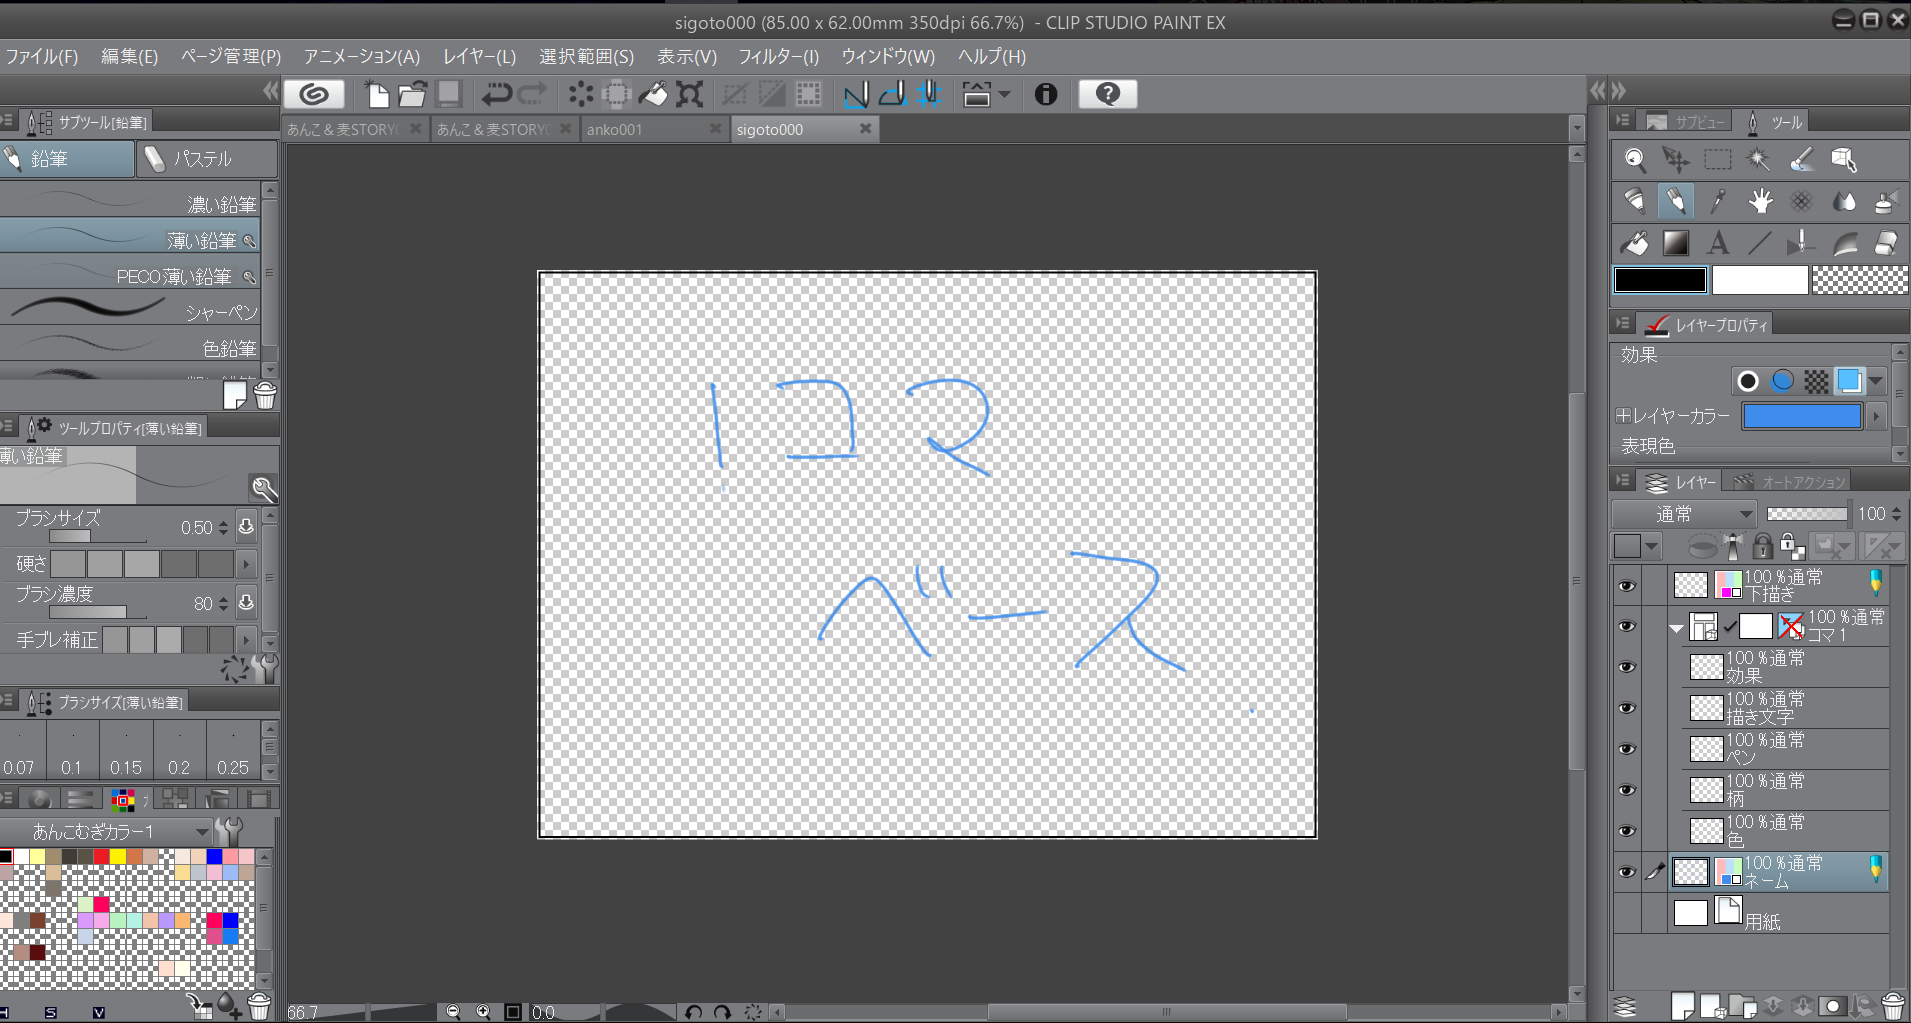Open the help question-mark button
Image resolution: width=1911 pixels, height=1023 pixels.
point(1108,94)
